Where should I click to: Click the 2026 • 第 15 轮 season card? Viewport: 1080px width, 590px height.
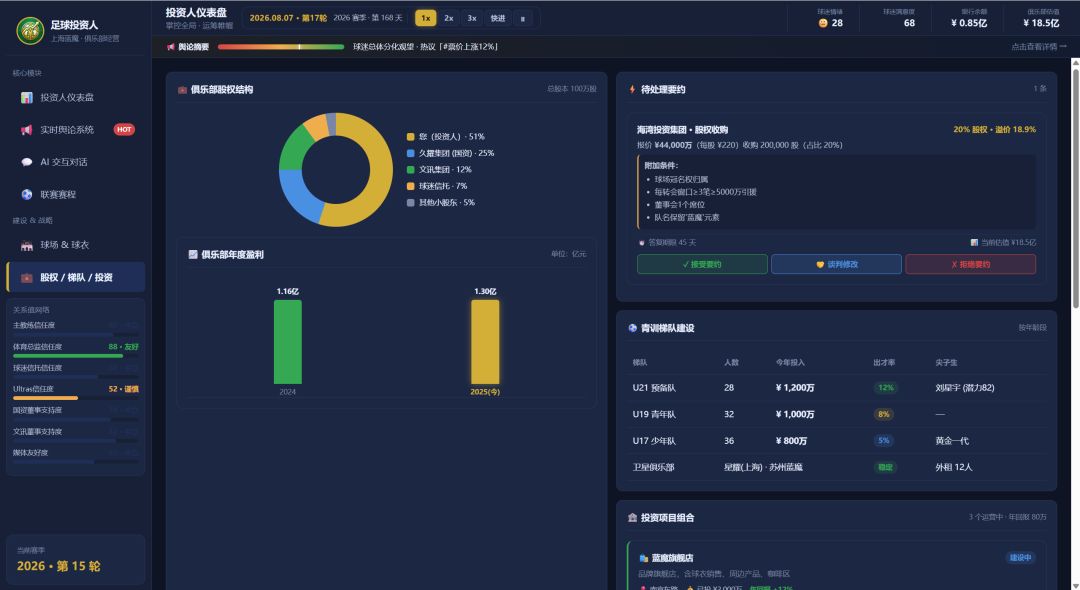76,560
